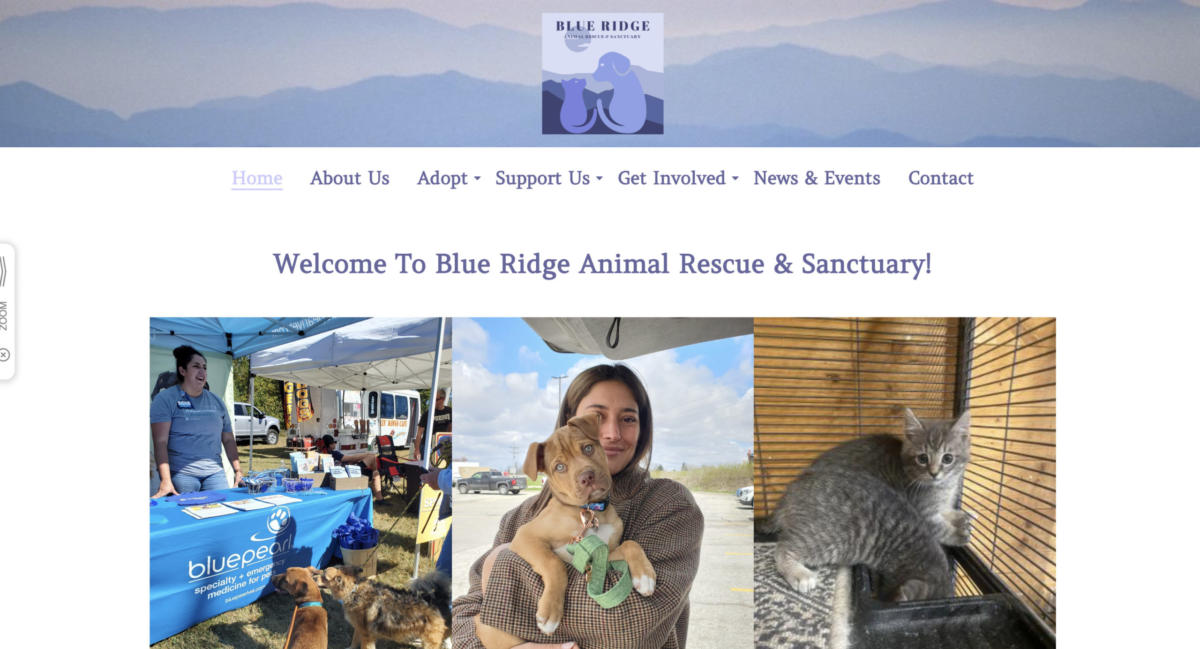
Task: Select the Get Involved menu label
Action: coord(672,178)
